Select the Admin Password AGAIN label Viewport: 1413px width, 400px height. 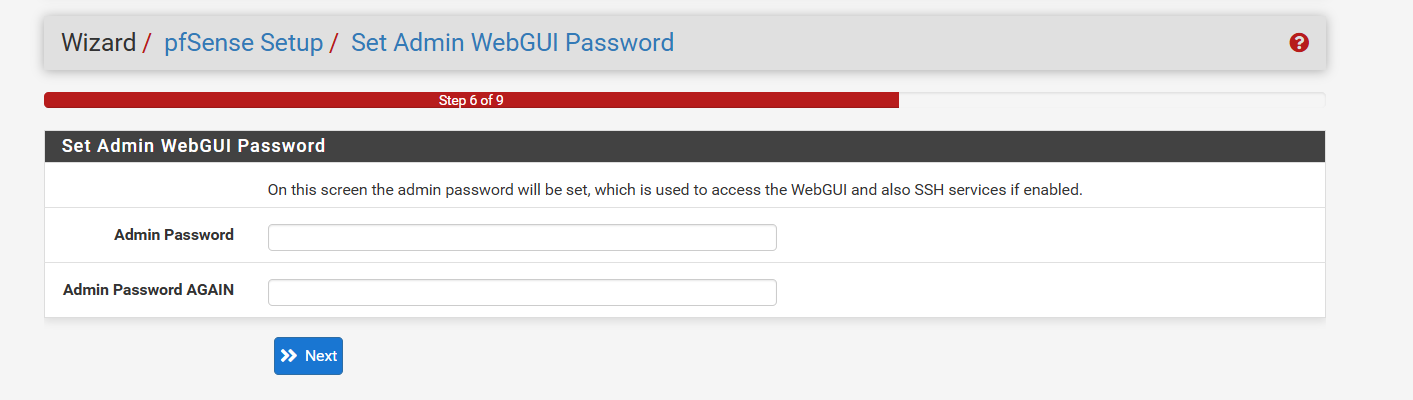click(x=148, y=290)
